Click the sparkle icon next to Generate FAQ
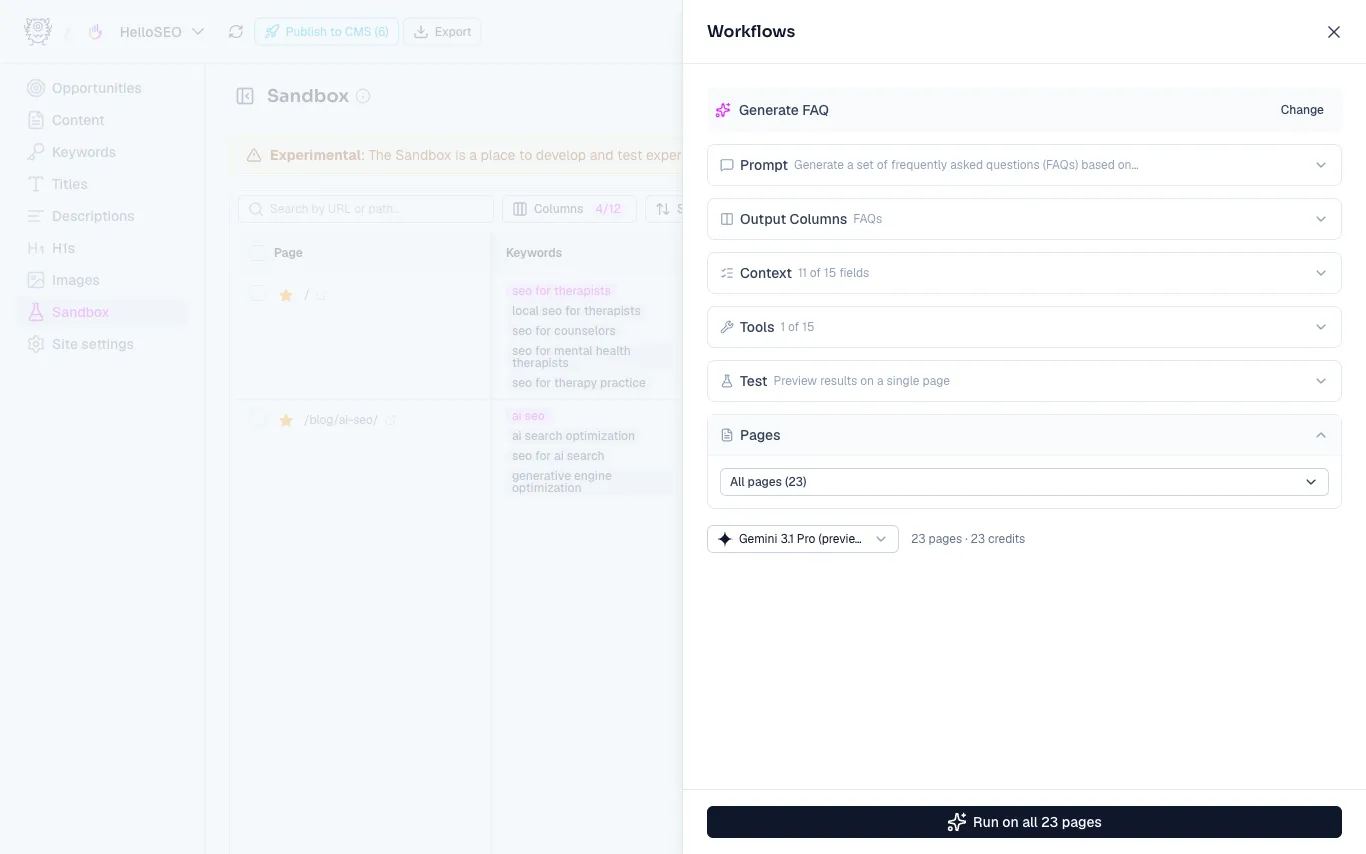Image resolution: width=1366 pixels, height=854 pixels. pos(723,110)
